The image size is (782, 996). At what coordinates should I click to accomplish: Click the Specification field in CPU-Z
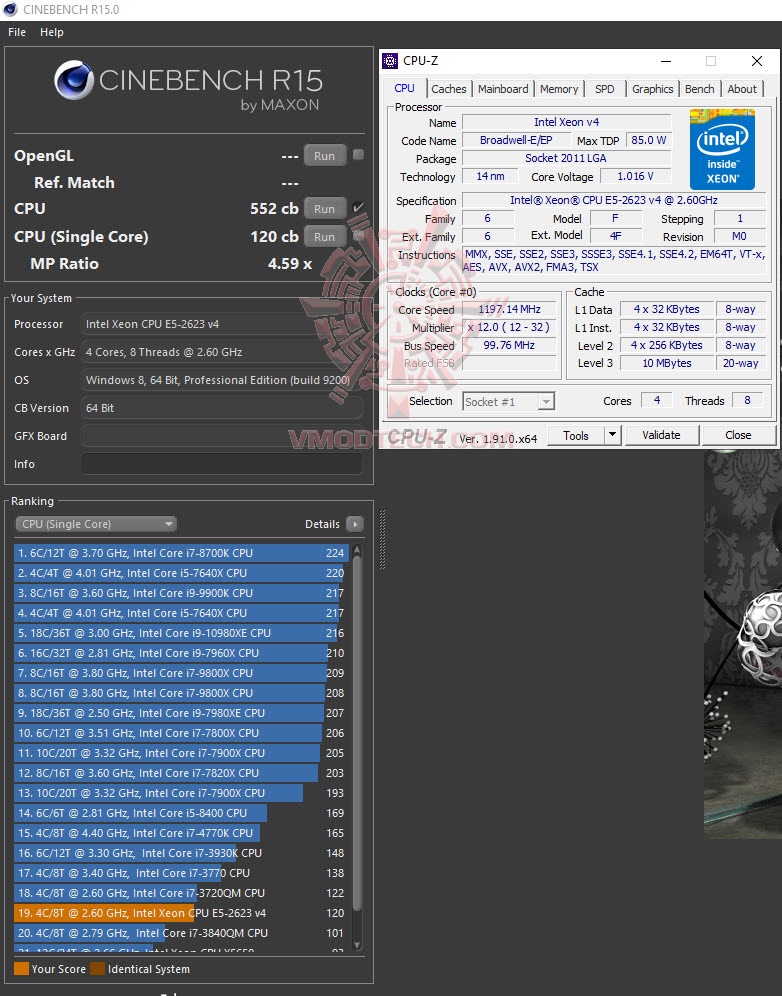coord(613,200)
